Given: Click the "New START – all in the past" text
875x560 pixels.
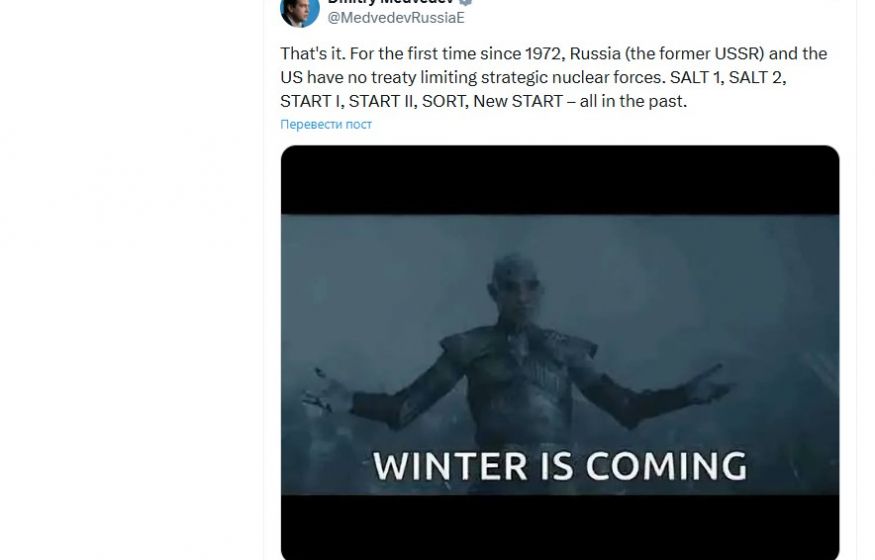Looking at the screenshot, I should click(x=580, y=101).
